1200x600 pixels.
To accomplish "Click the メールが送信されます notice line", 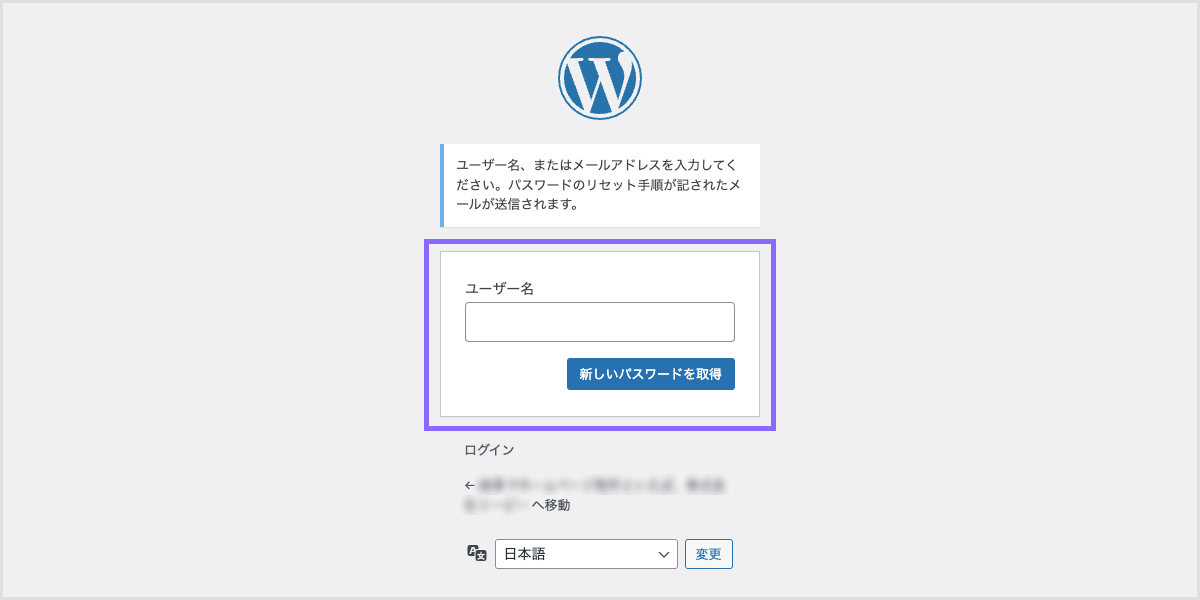I will [x=518, y=204].
